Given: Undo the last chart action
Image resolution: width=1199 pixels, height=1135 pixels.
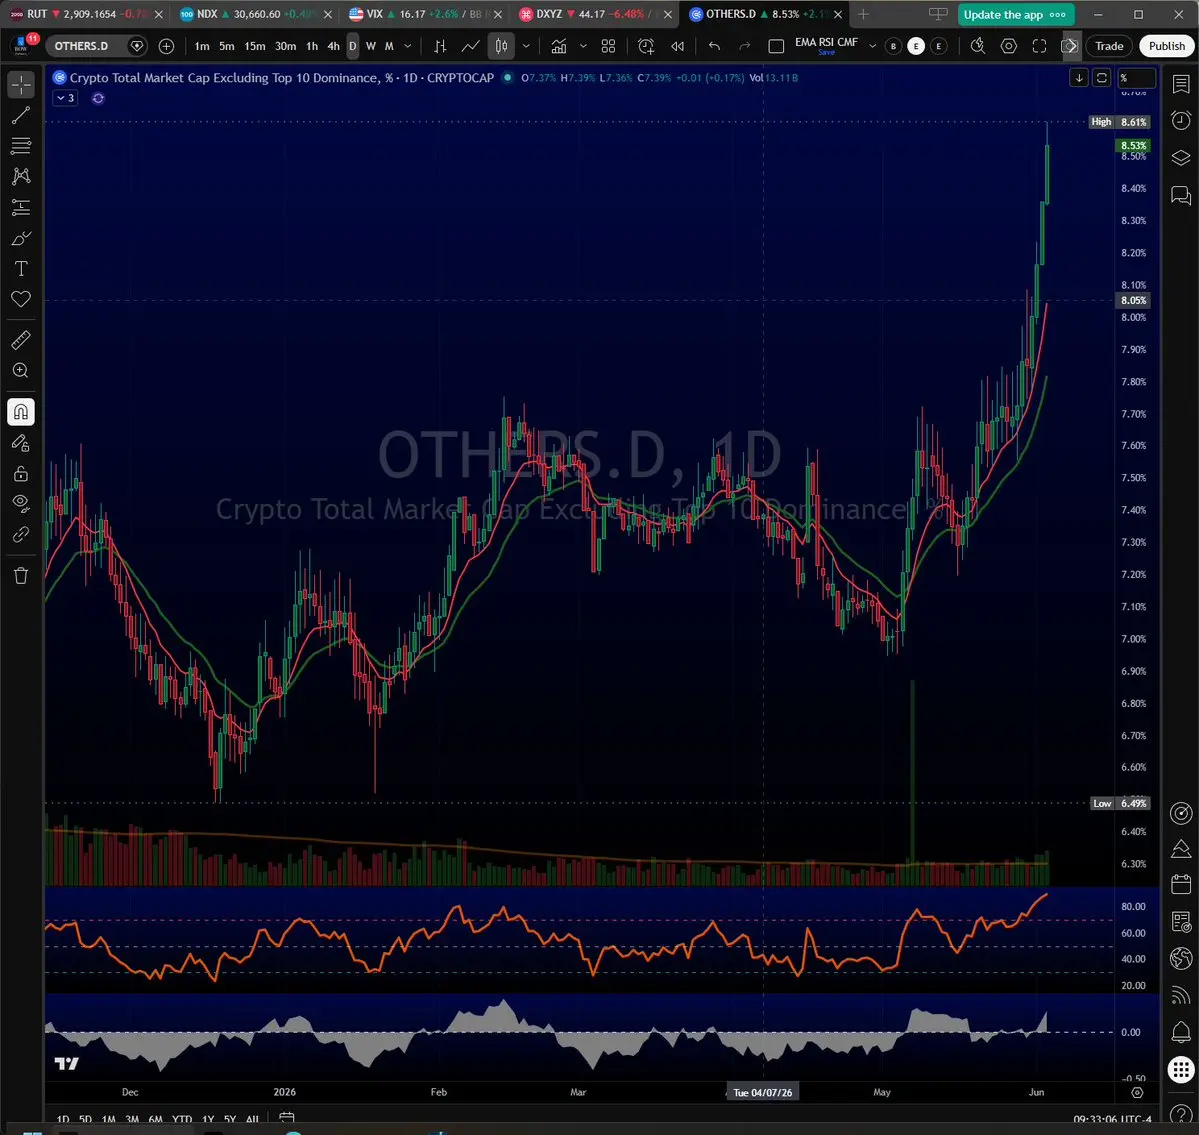Looking at the screenshot, I should tap(714, 46).
